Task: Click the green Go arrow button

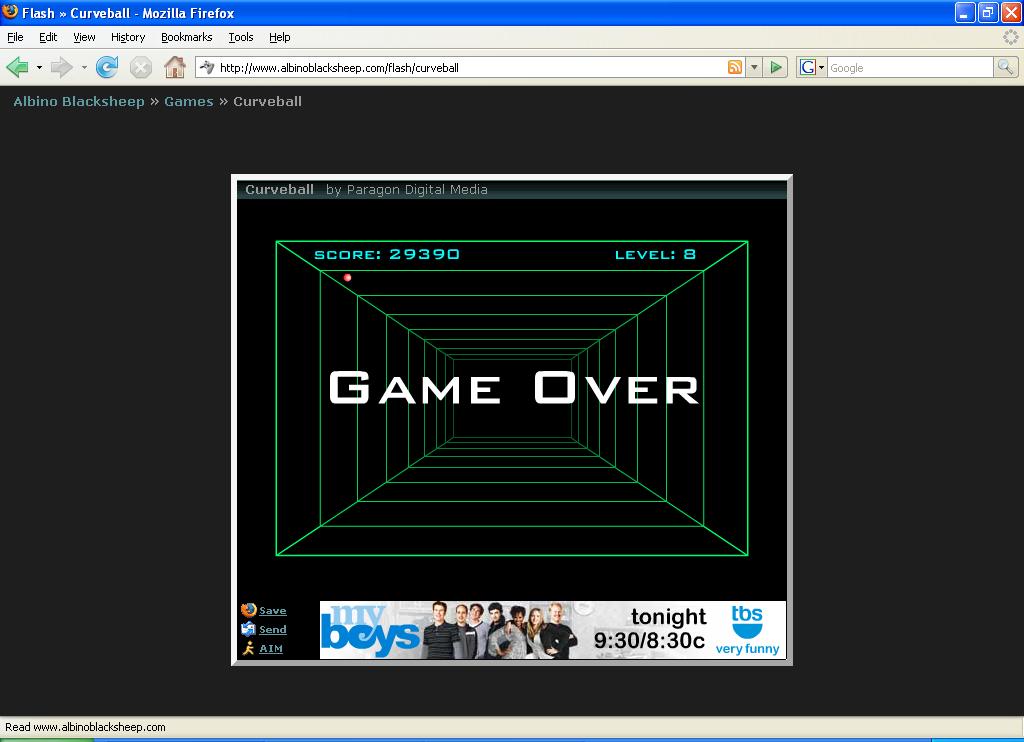Action: [776, 67]
